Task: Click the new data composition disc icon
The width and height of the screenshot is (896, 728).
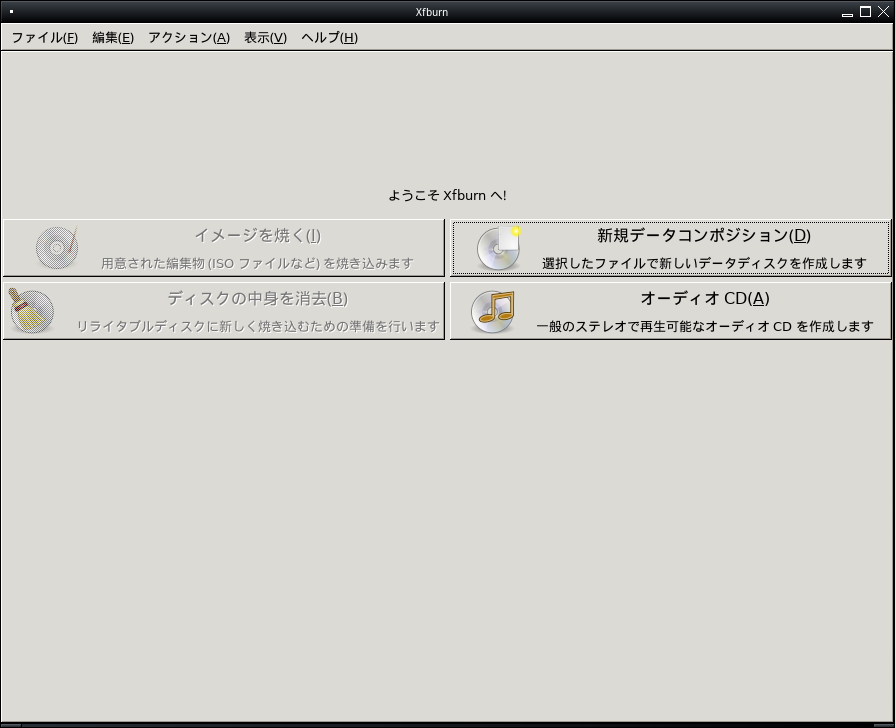Action: (499, 248)
